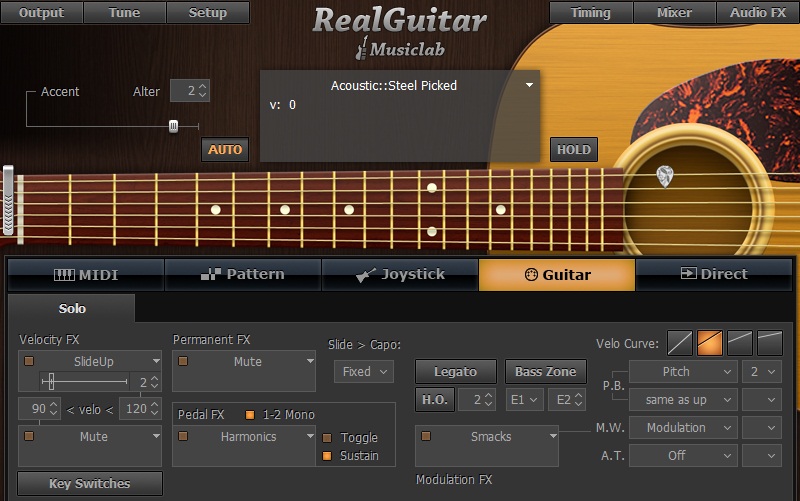Open the 'same as up' dropdown
Screen dimensions: 800x501
point(683,399)
